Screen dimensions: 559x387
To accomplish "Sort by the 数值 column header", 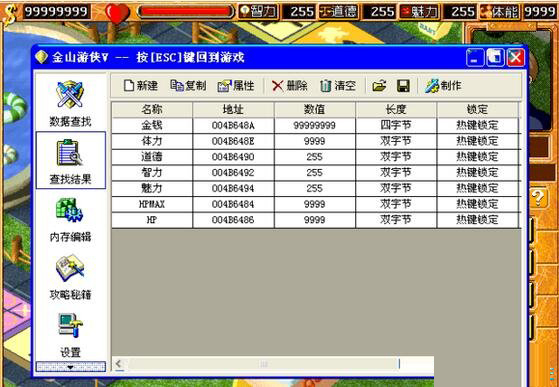I will click(314, 110).
